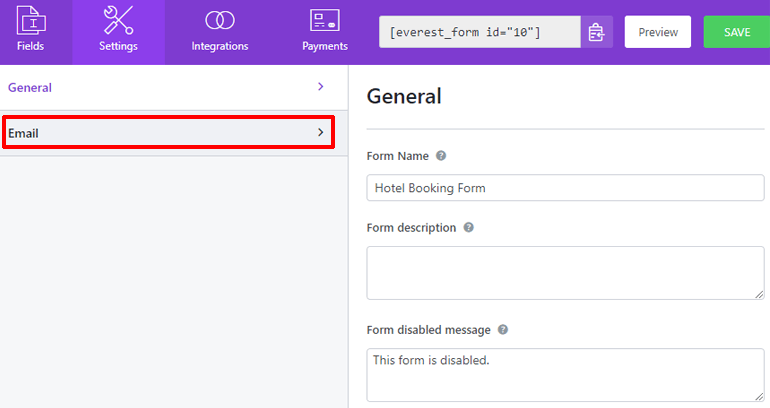Preview the form
The image size is (770, 408).
(658, 32)
